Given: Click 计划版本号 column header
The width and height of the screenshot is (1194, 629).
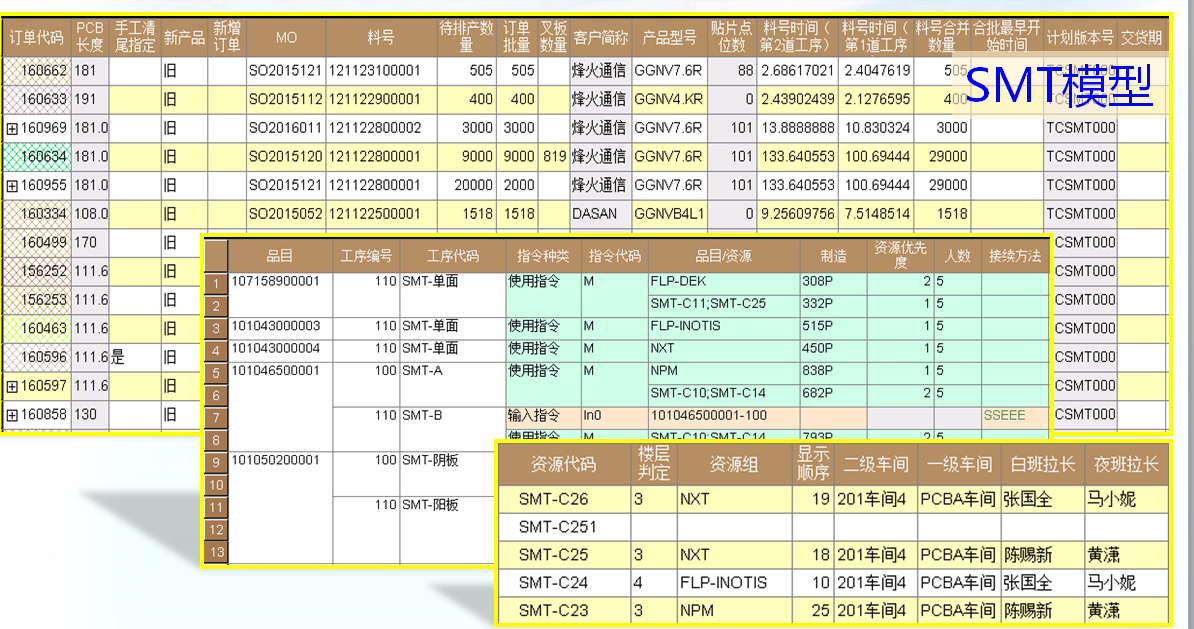Looking at the screenshot, I should point(1079,38).
